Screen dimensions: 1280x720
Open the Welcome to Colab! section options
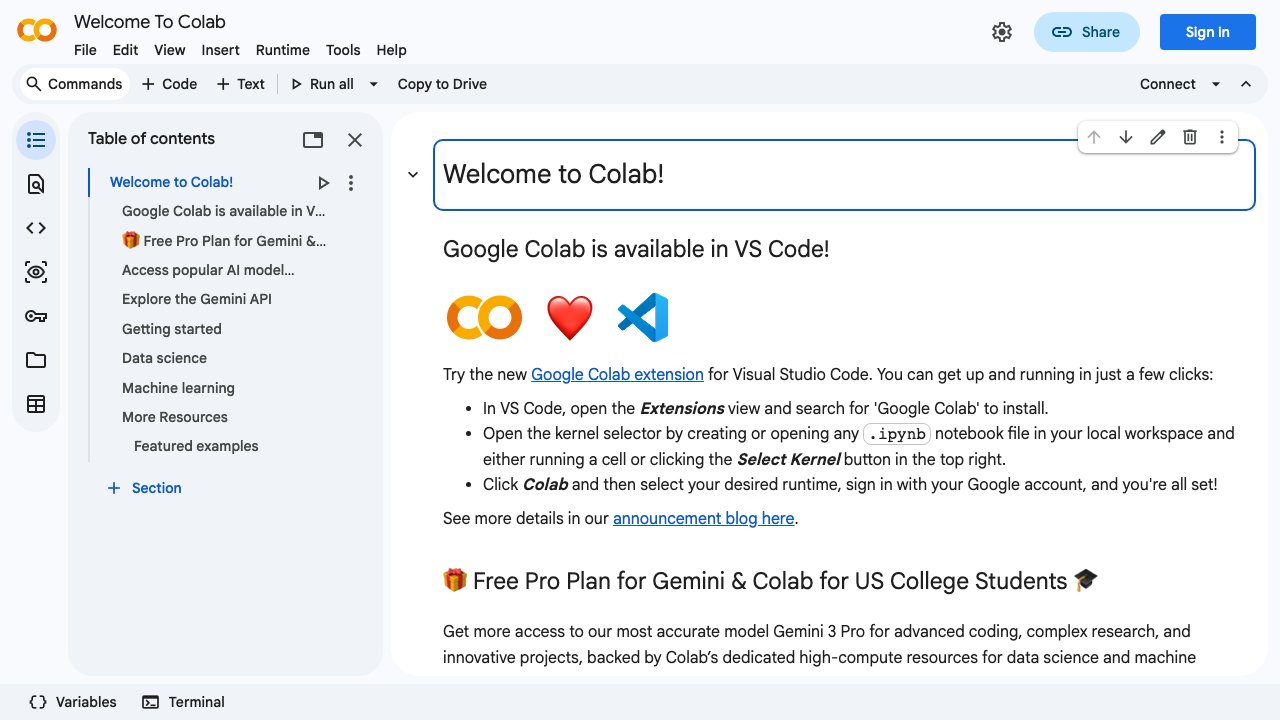[351, 183]
